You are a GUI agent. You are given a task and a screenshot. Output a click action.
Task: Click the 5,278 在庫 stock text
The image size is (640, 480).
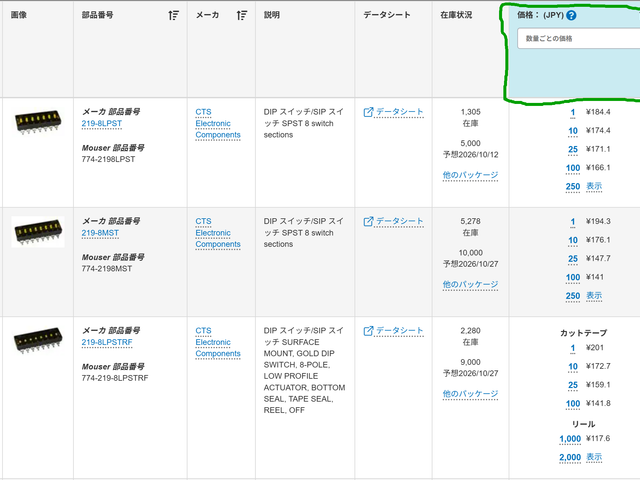tap(470, 227)
